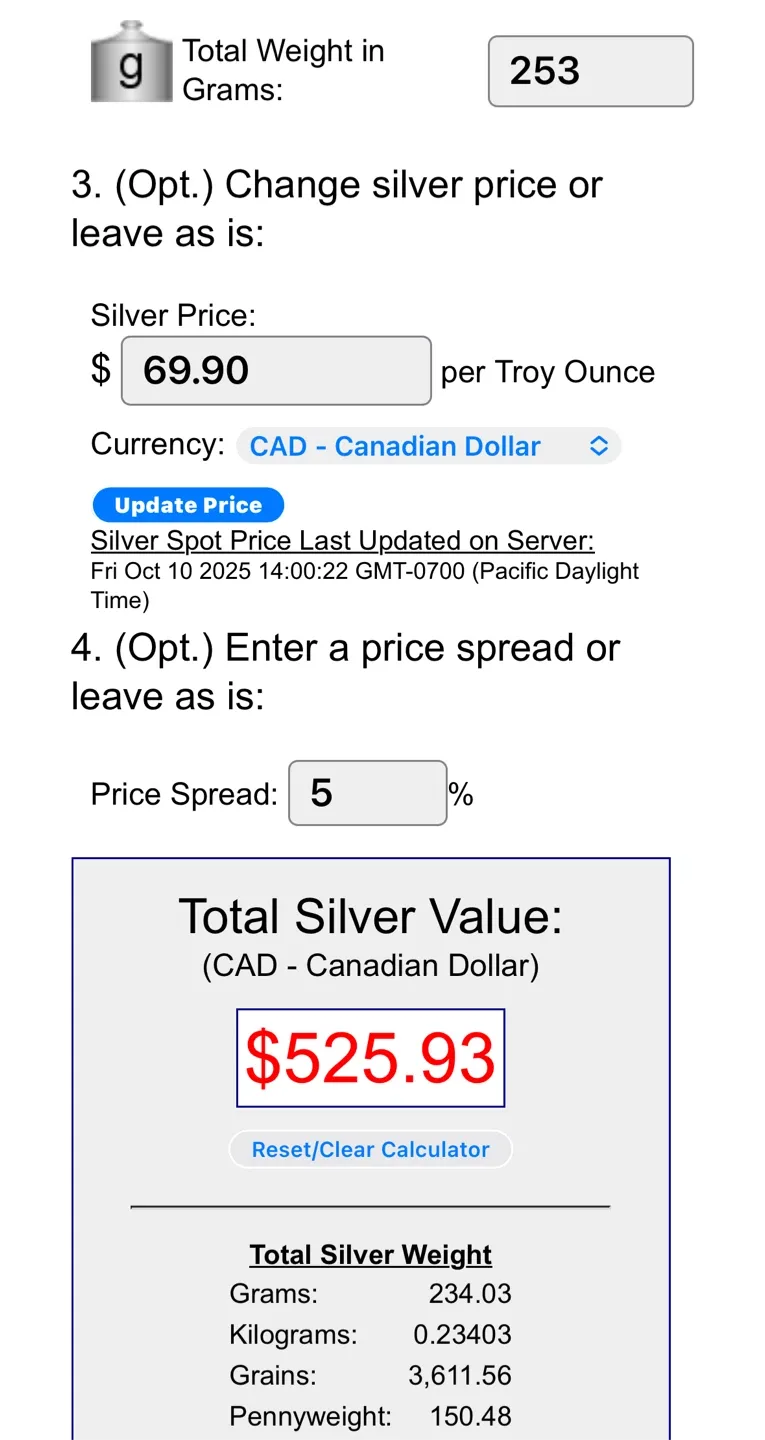The image size is (765, 1440).
Task: Click the Pennyweight value 150.48
Action: click(470, 1417)
